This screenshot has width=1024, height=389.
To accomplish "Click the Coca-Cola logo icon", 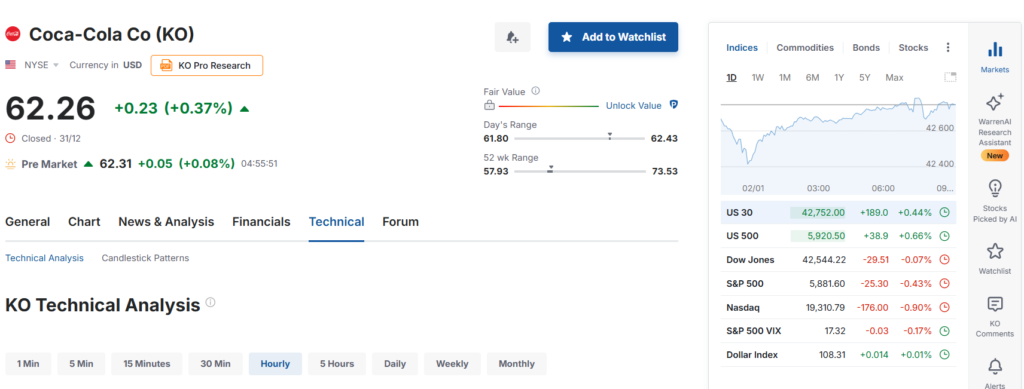I will [13, 34].
